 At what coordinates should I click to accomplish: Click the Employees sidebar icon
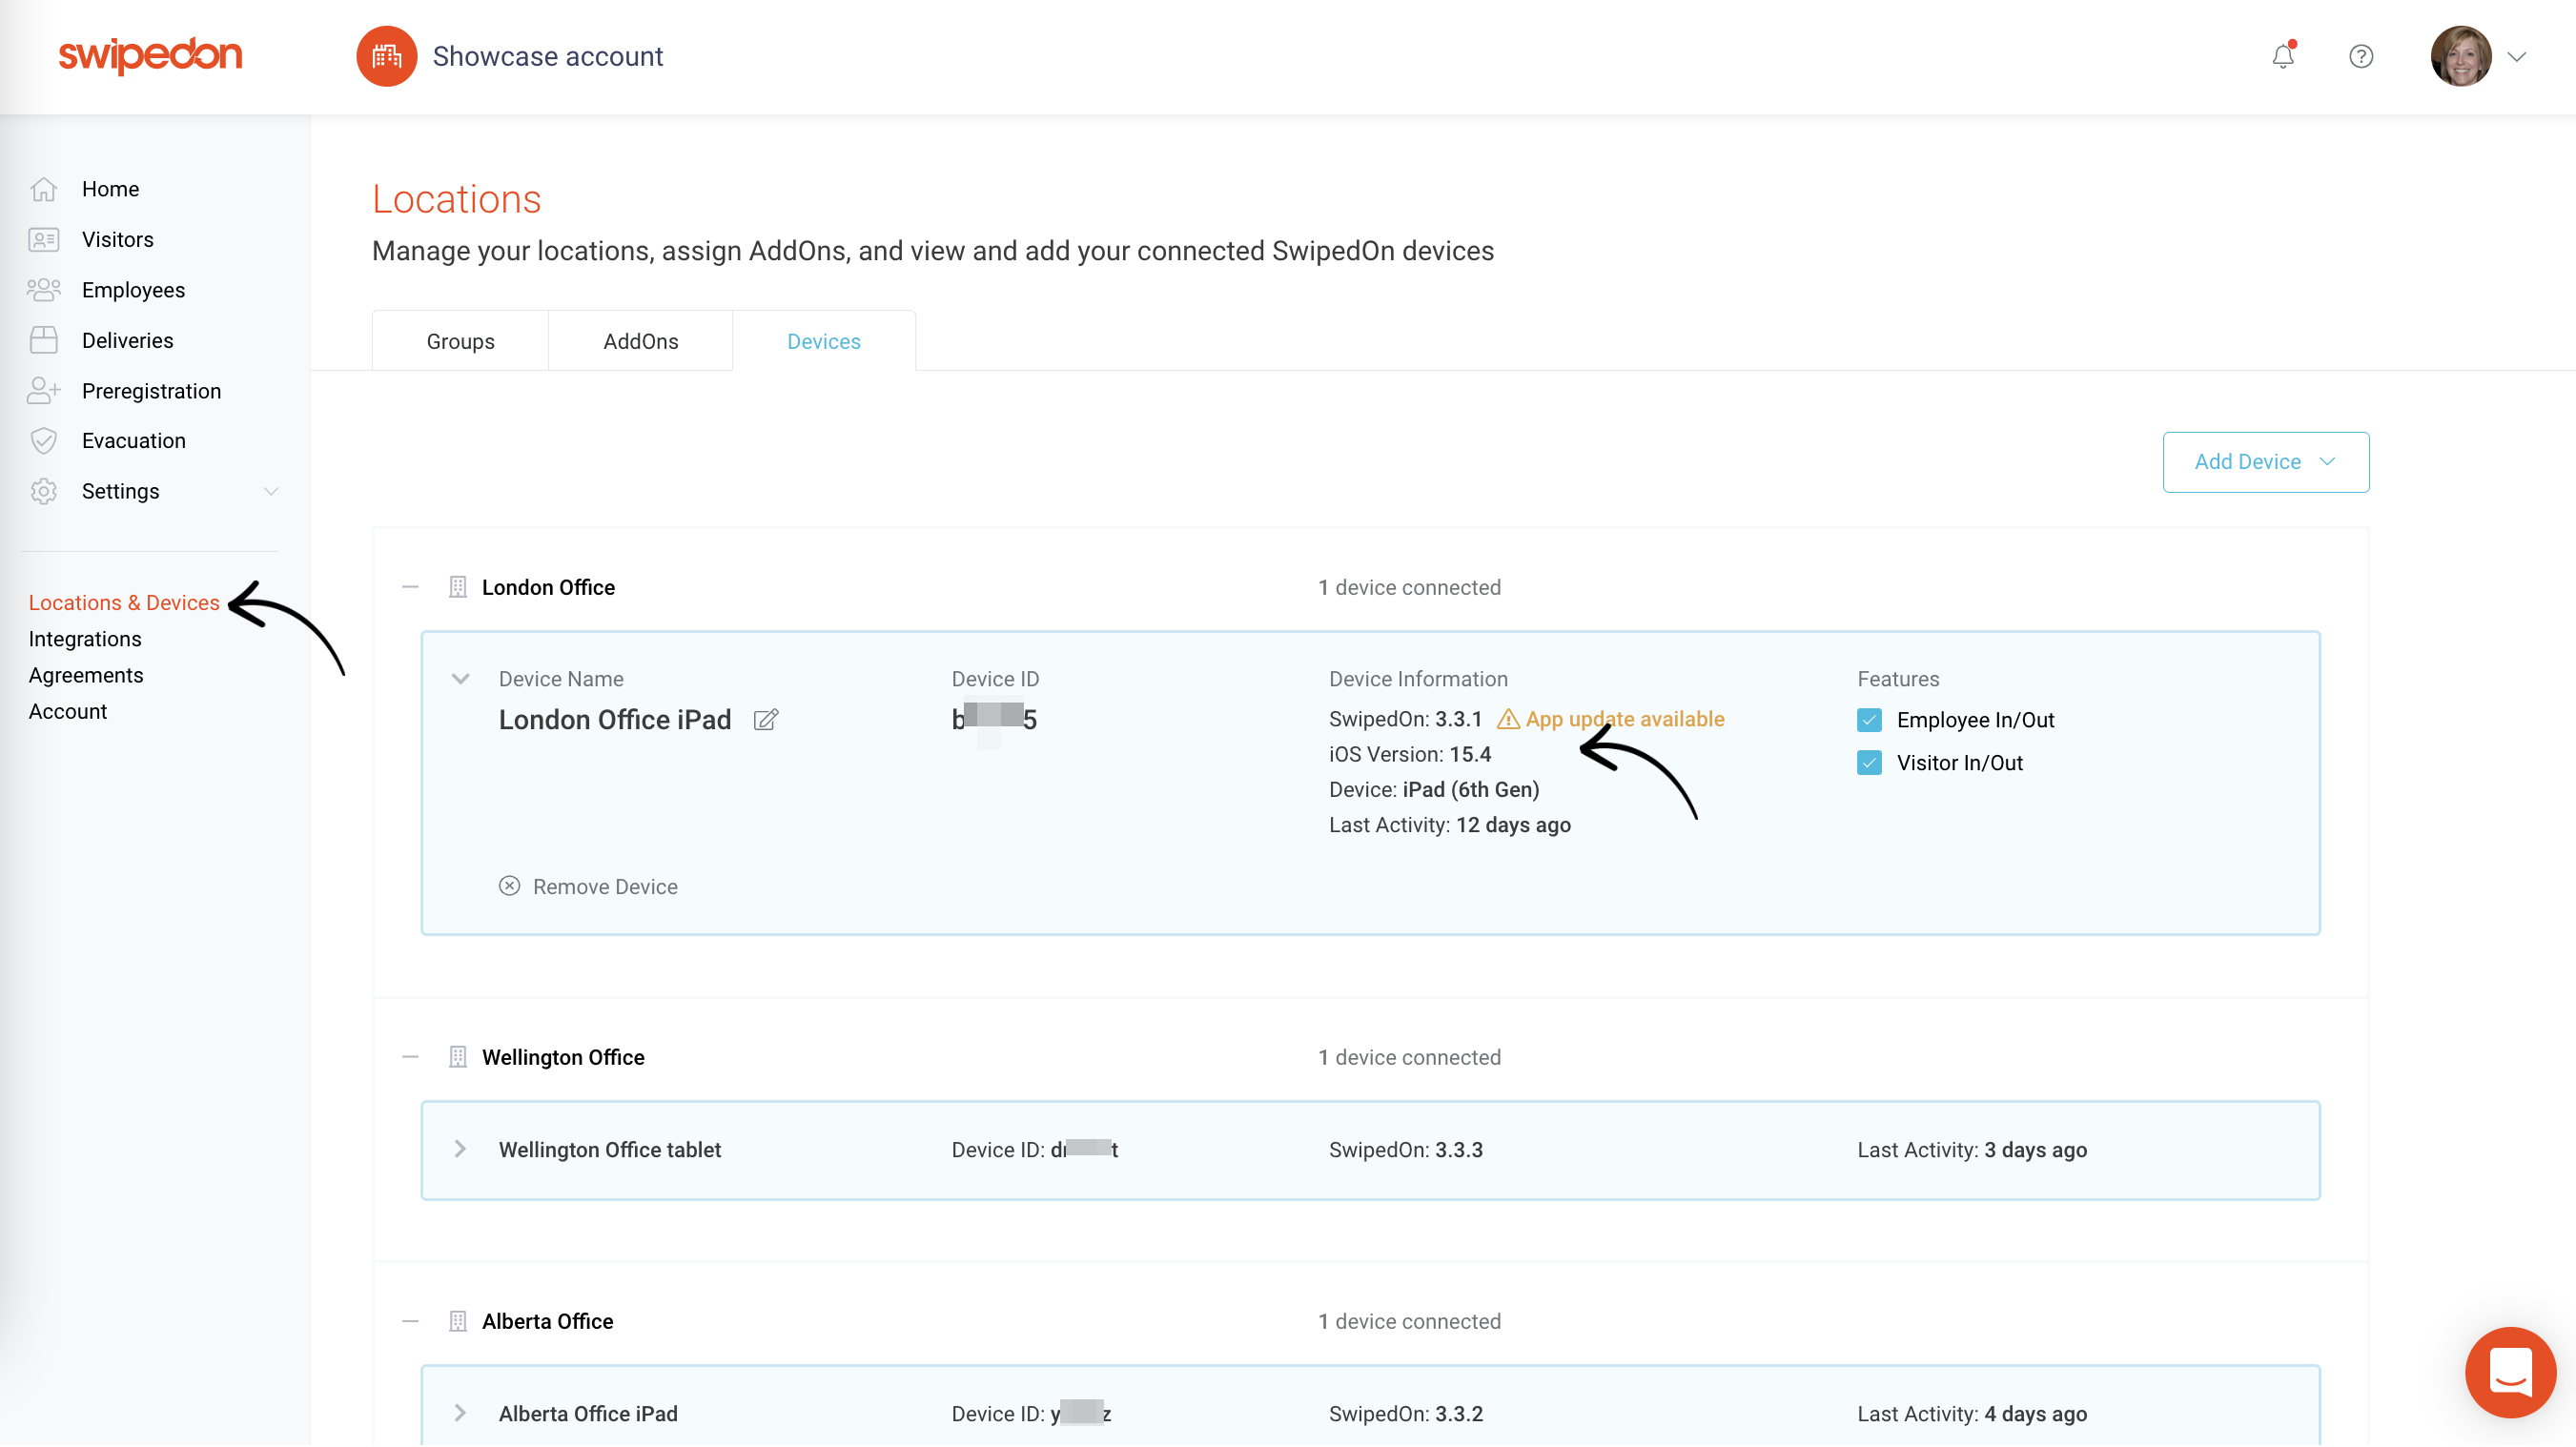click(x=44, y=288)
